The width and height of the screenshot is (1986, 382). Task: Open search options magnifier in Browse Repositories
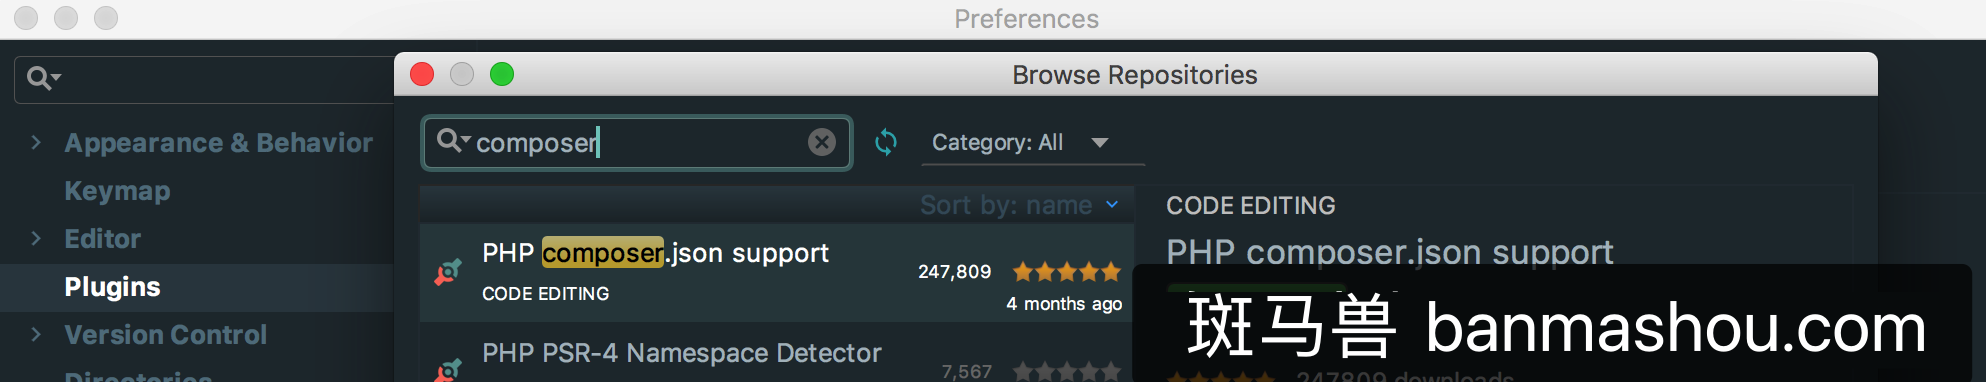click(x=453, y=141)
